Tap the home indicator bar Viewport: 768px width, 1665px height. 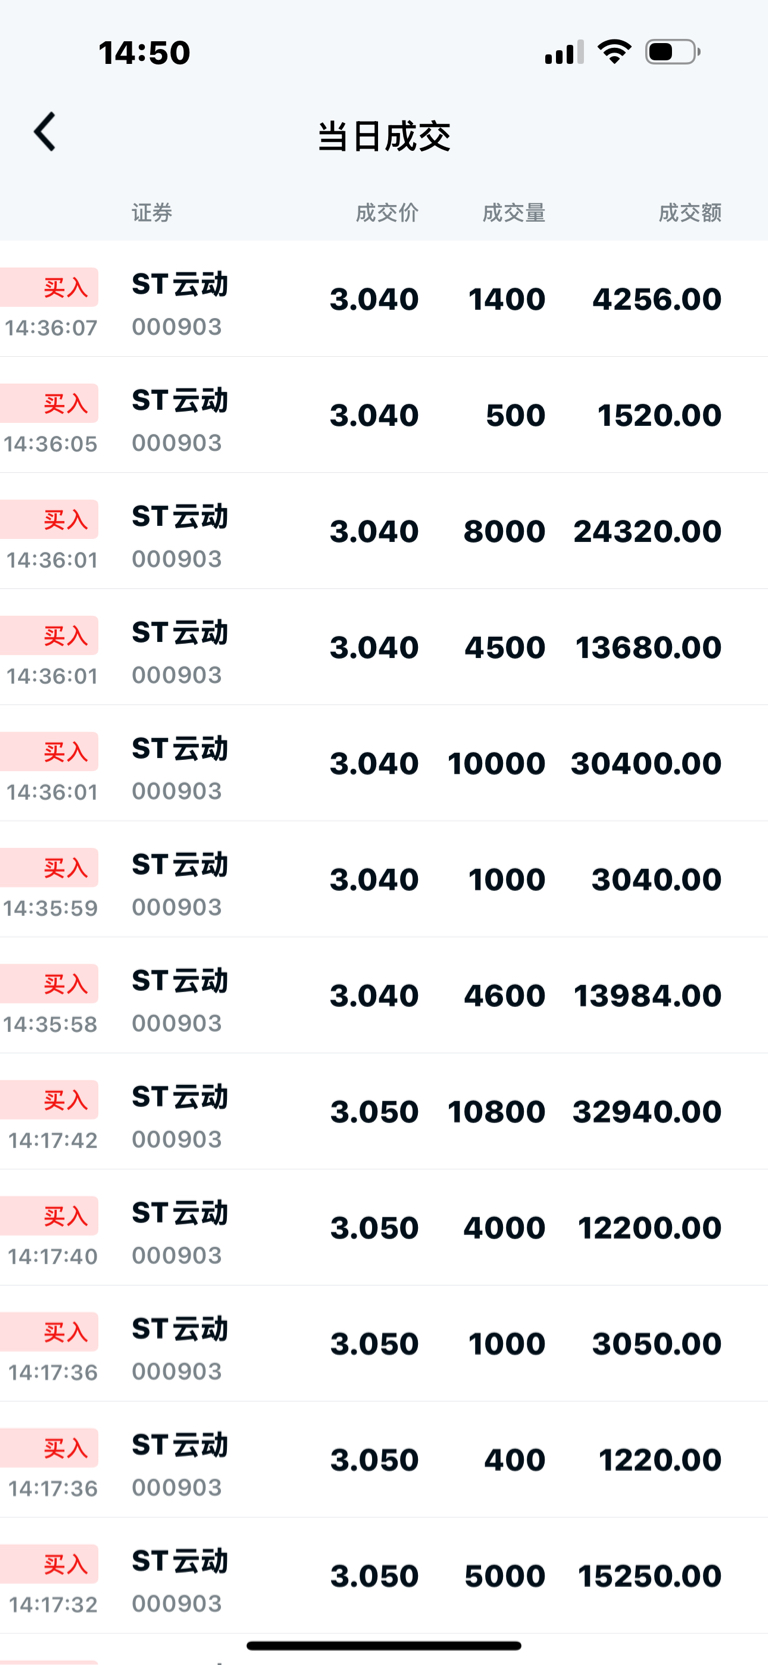(x=384, y=1645)
